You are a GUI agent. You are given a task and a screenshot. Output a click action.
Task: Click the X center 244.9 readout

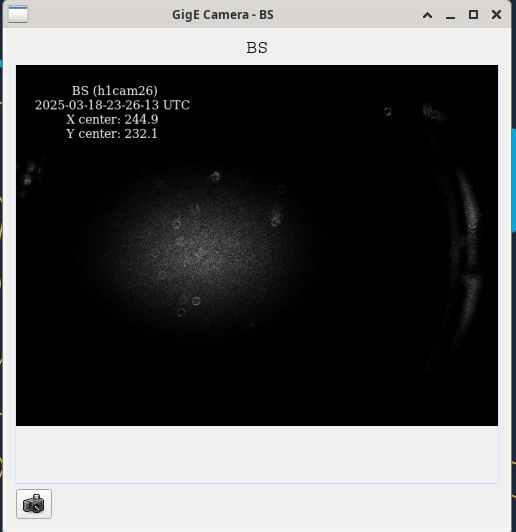[x=112, y=119]
